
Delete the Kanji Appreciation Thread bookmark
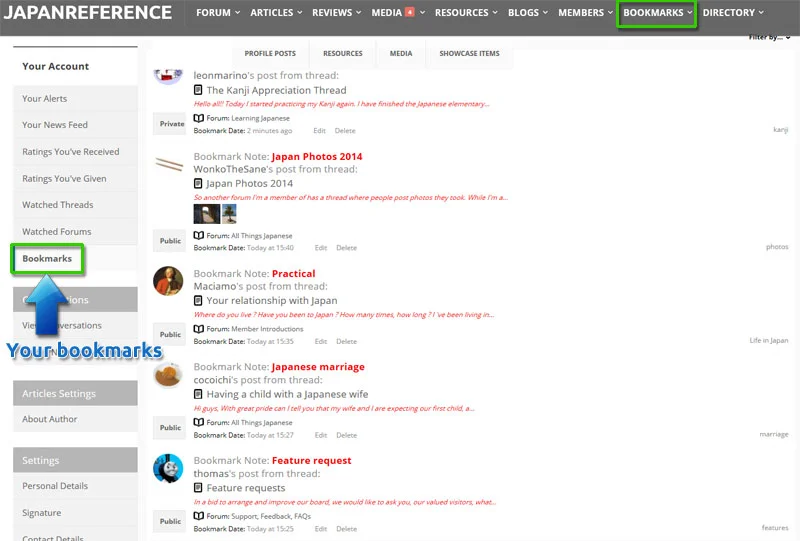tap(345, 131)
